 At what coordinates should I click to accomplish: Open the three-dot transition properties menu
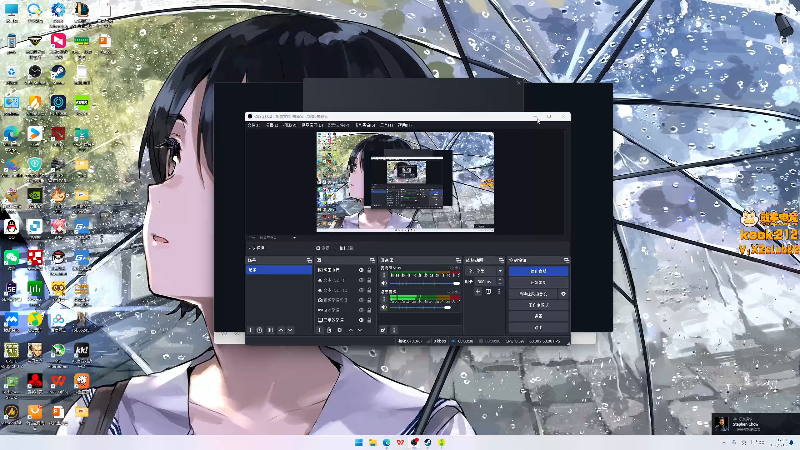[499, 291]
